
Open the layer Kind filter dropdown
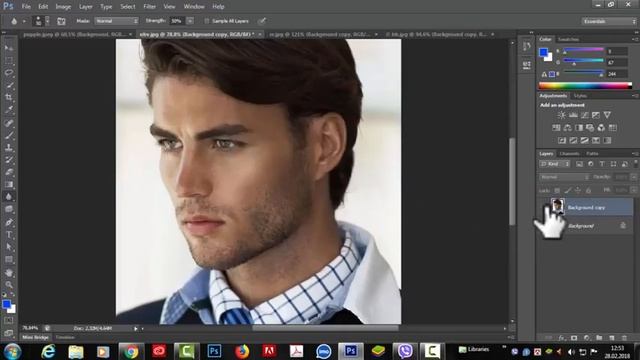pyautogui.click(x=555, y=164)
